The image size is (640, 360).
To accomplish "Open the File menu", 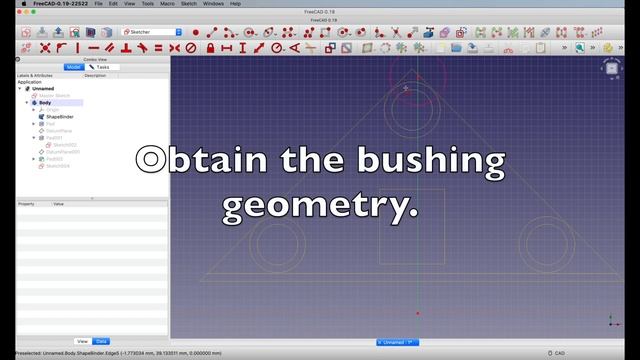I will pos(98,4).
